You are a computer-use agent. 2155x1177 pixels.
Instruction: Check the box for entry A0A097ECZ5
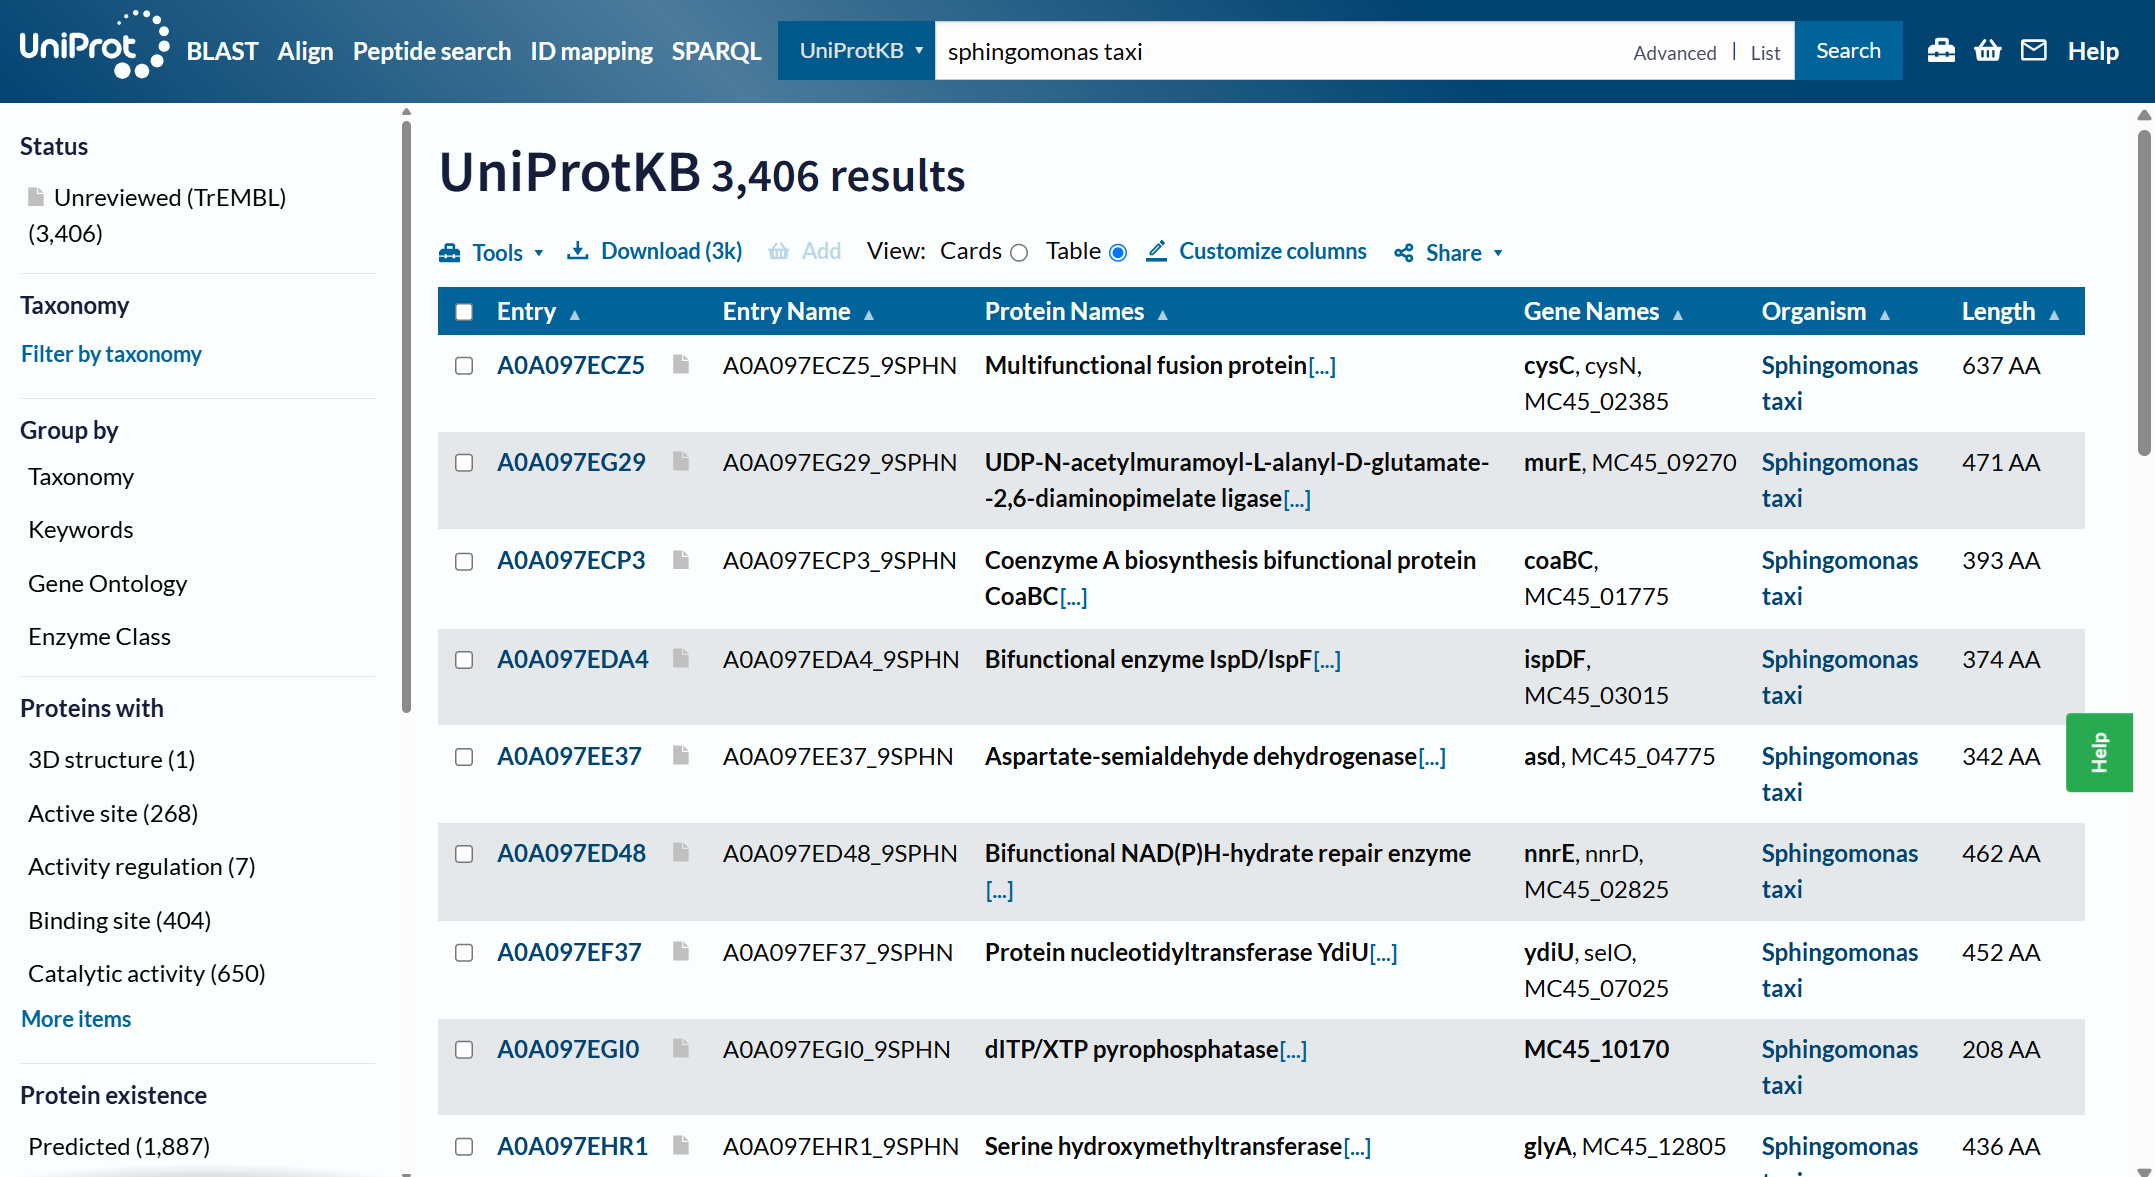[x=464, y=366]
